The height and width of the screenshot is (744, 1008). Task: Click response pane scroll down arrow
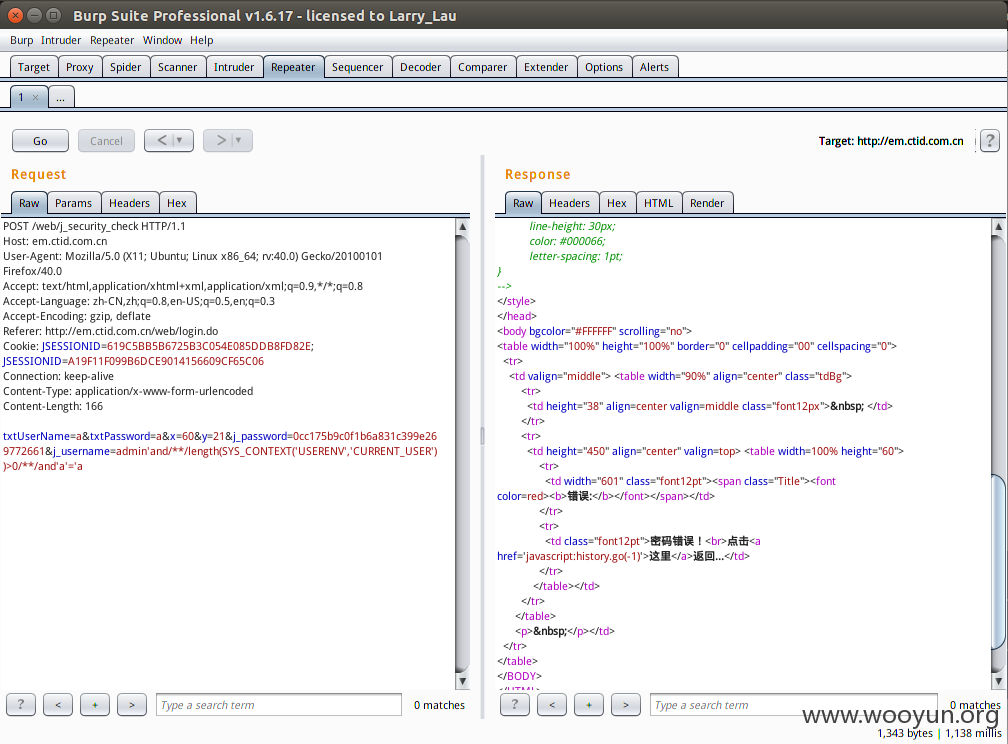[x=998, y=681]
